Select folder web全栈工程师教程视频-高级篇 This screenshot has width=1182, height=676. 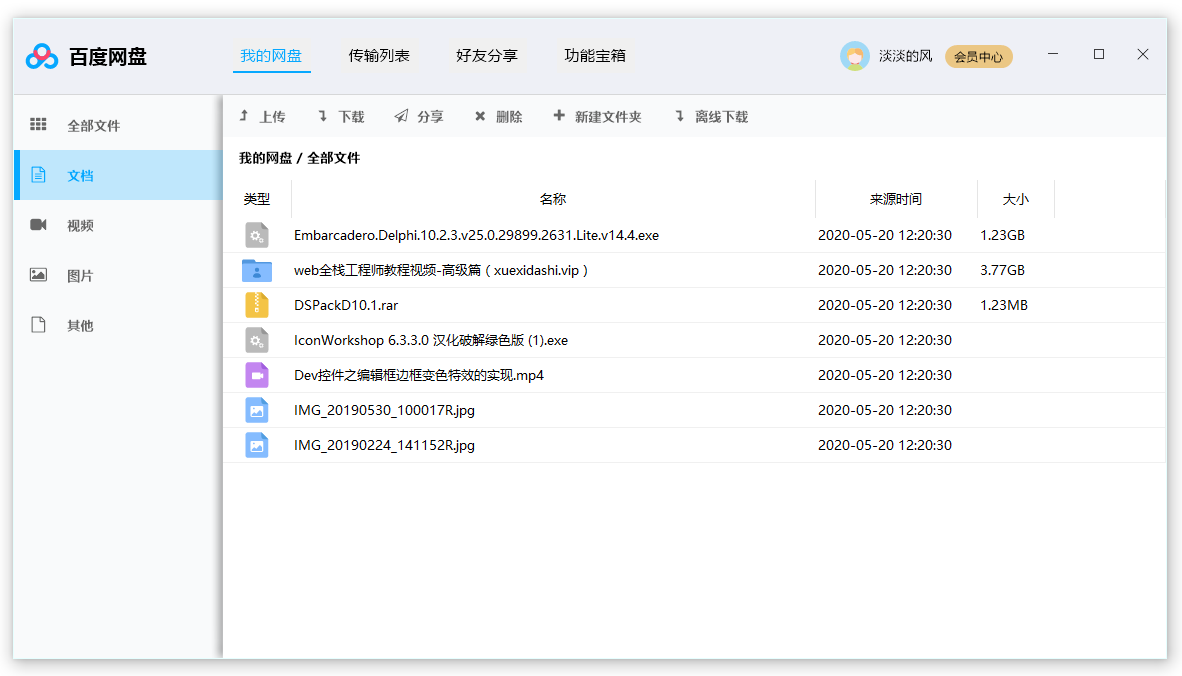441,270
